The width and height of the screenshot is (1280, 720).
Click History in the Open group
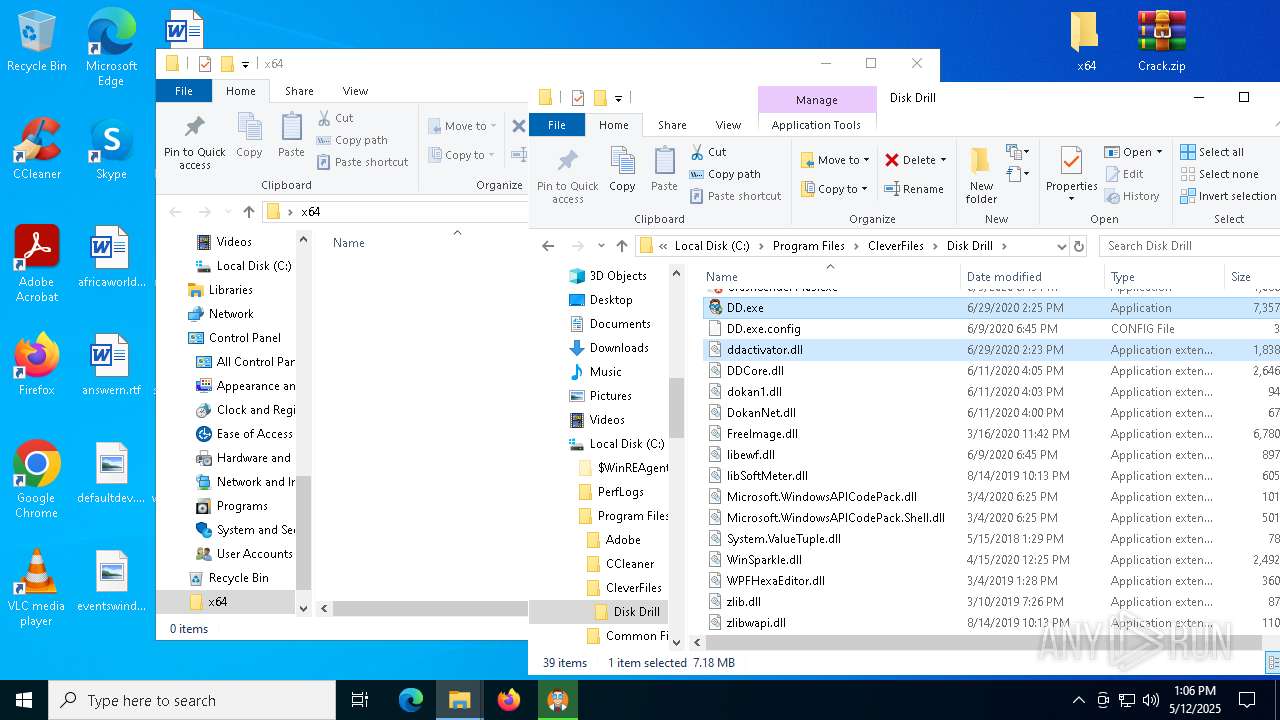[x=1132, y=196]
